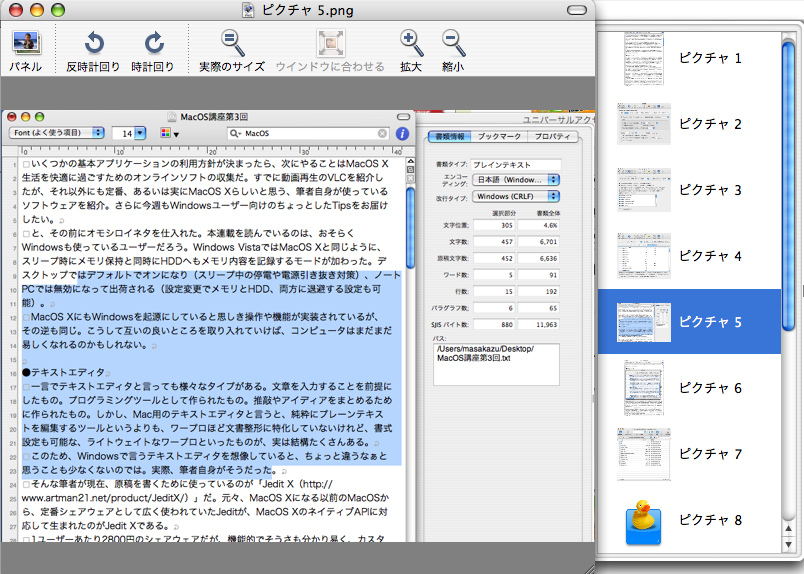The height and width of the screenshot is (574, 804).
Task: Click split-view icon above editor scrollbar
Action: point(410,169)
